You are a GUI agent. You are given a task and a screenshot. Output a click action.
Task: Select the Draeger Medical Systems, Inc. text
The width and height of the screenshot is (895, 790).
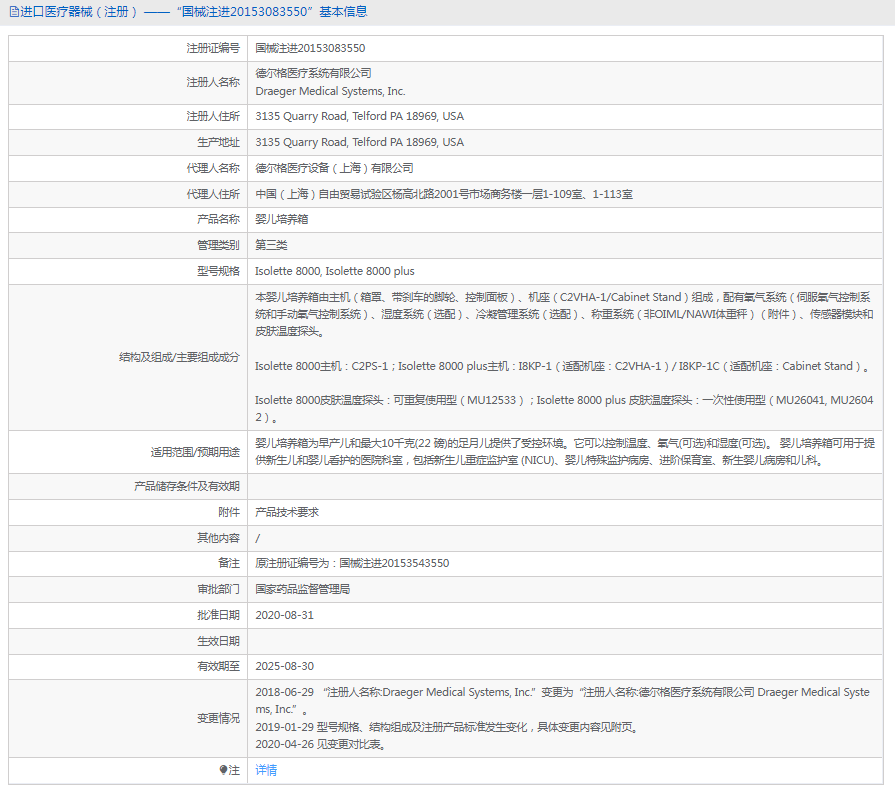point(330,91)
